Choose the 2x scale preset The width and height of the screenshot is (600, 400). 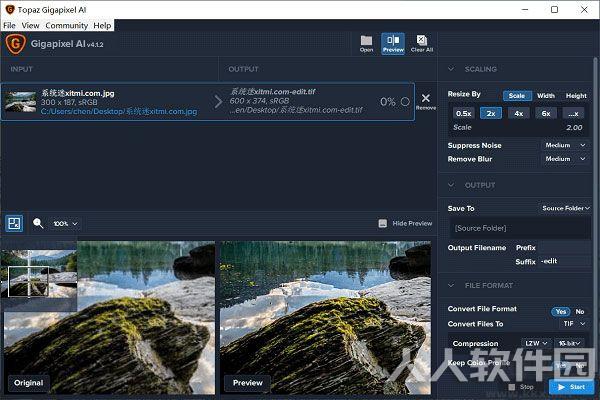tap(491, 113)
